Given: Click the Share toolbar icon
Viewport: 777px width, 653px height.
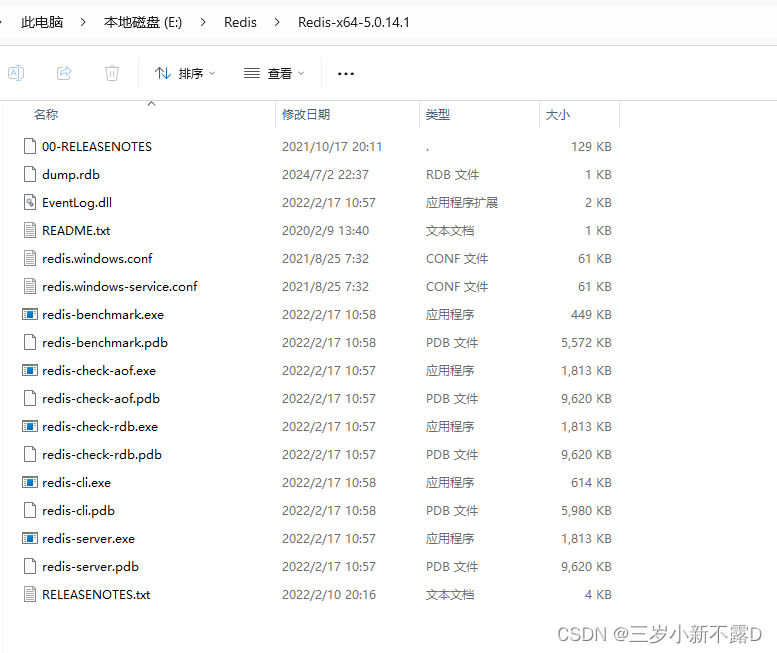Looking at the screenshot, I should click(x=64, y=73).
